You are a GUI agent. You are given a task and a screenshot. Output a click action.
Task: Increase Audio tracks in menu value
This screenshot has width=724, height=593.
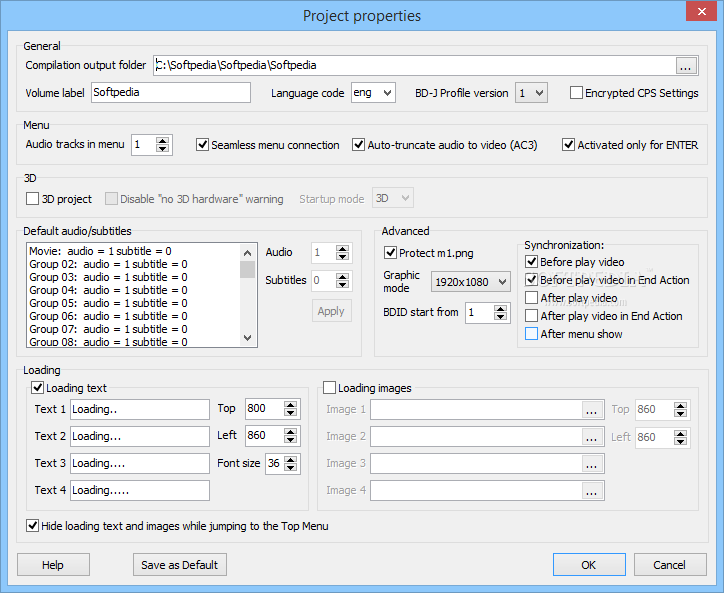point(162,140)
